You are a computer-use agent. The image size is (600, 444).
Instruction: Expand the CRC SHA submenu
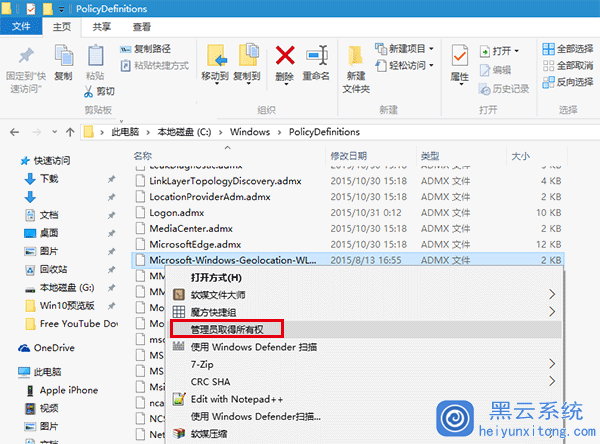coord(365,382)
